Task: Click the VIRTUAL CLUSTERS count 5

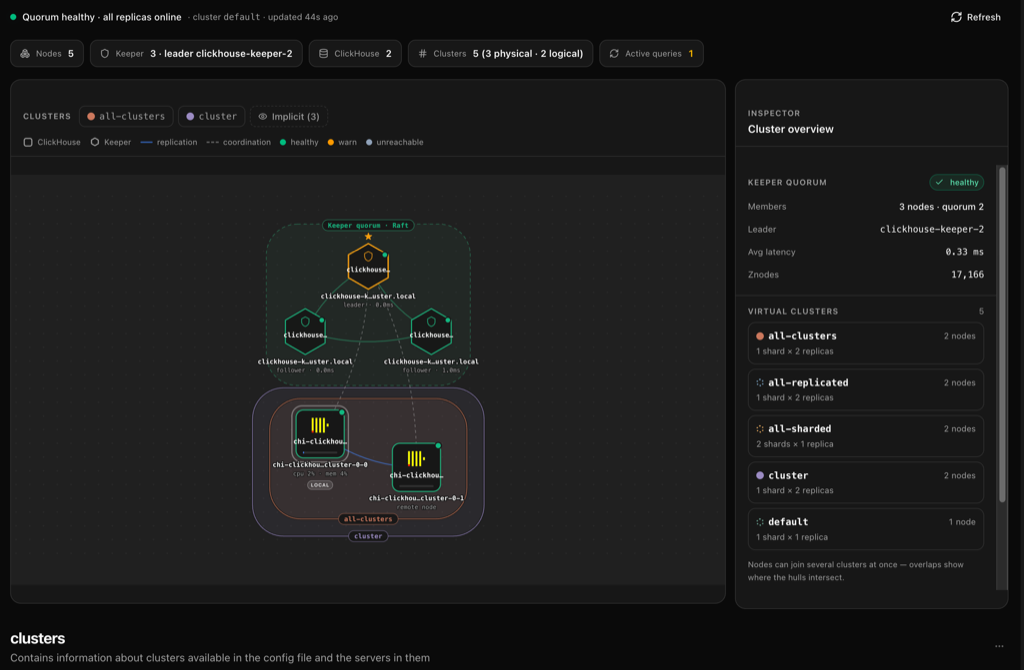Action: (981, 311)
